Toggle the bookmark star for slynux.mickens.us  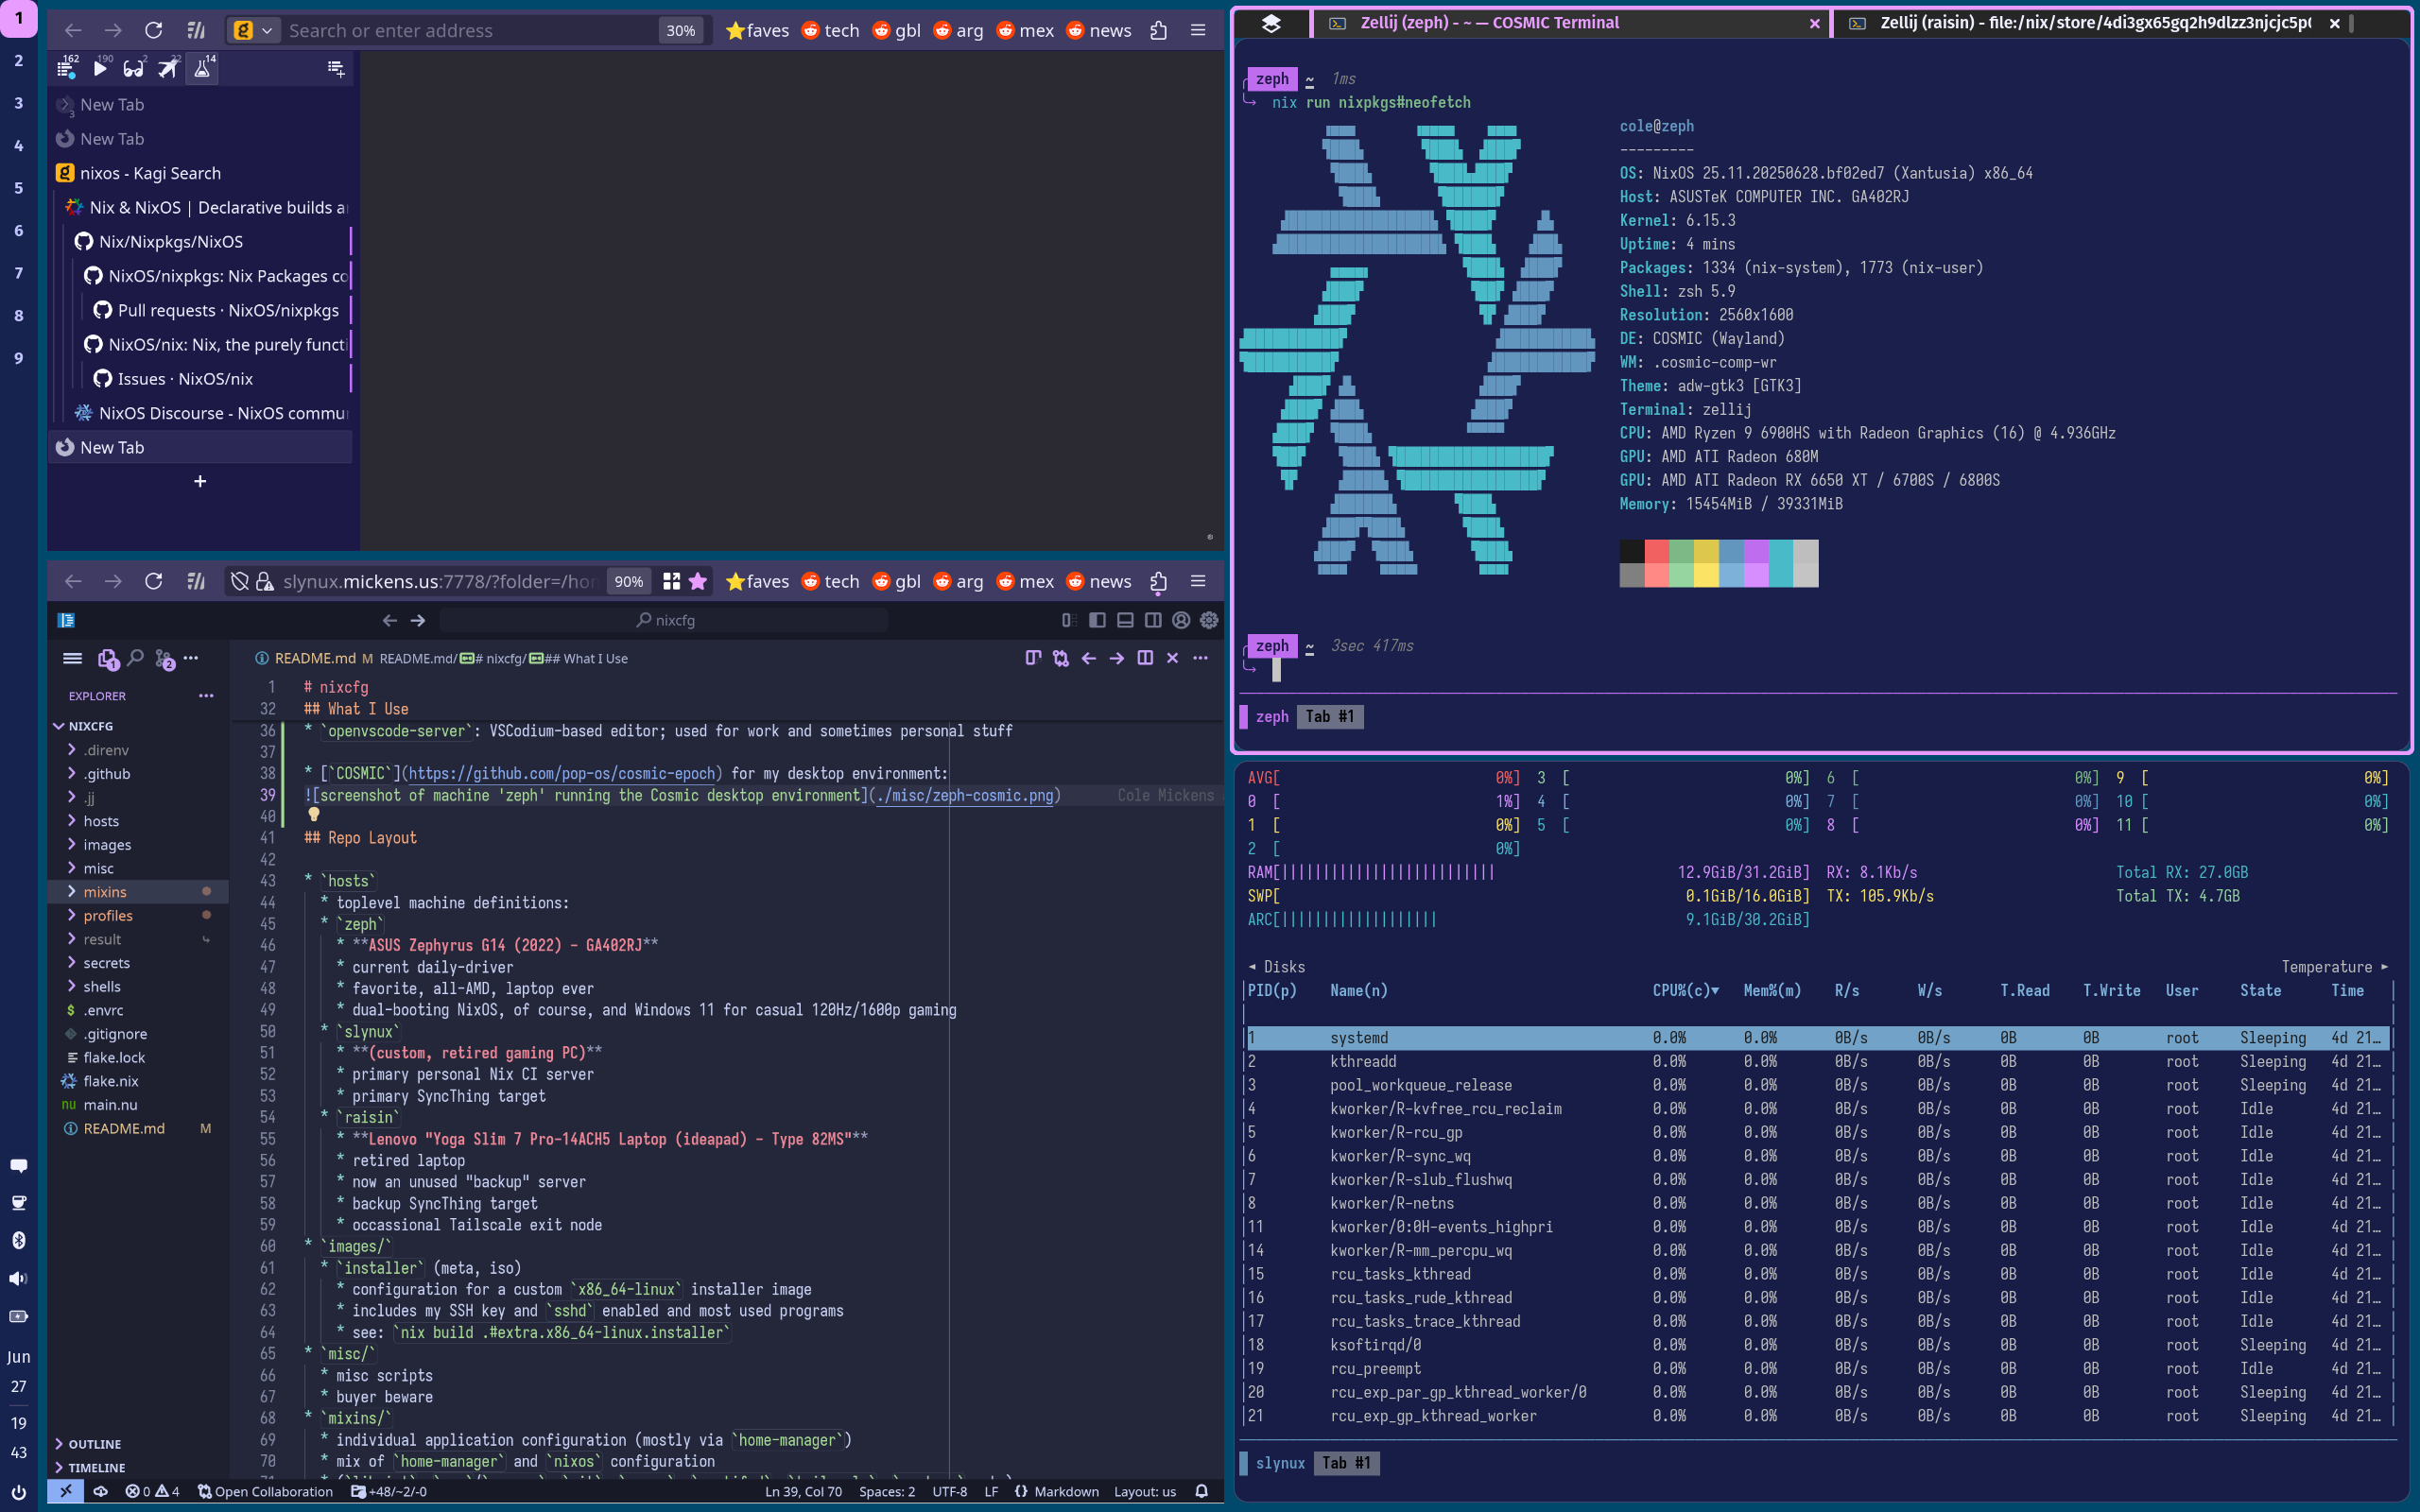tap(698, 581)
